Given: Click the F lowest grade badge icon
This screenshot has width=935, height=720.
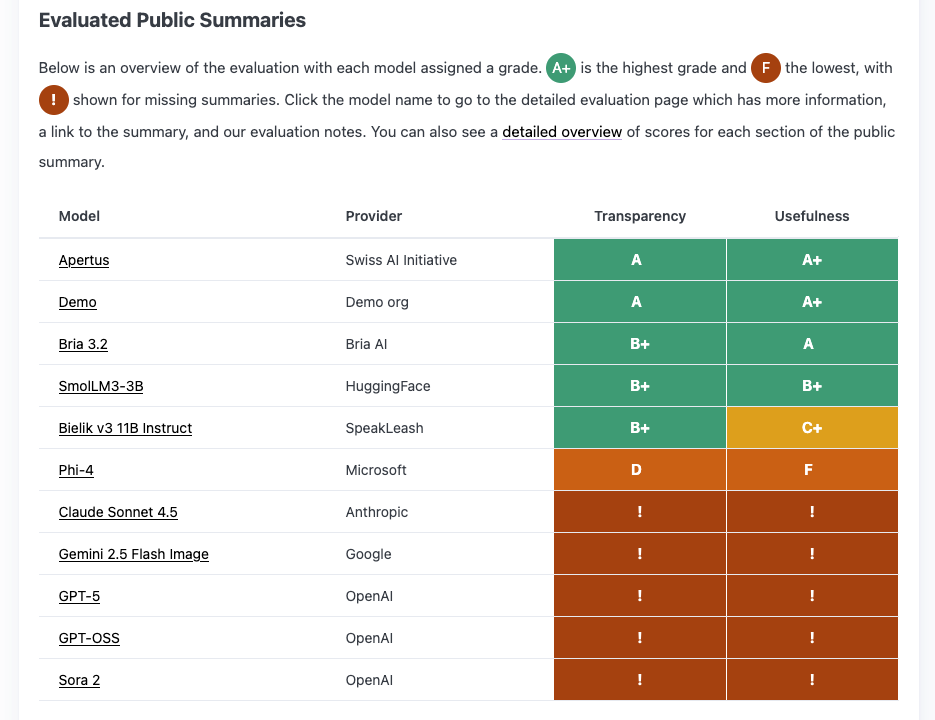Looking at the screenshot, I should [766, 68].
